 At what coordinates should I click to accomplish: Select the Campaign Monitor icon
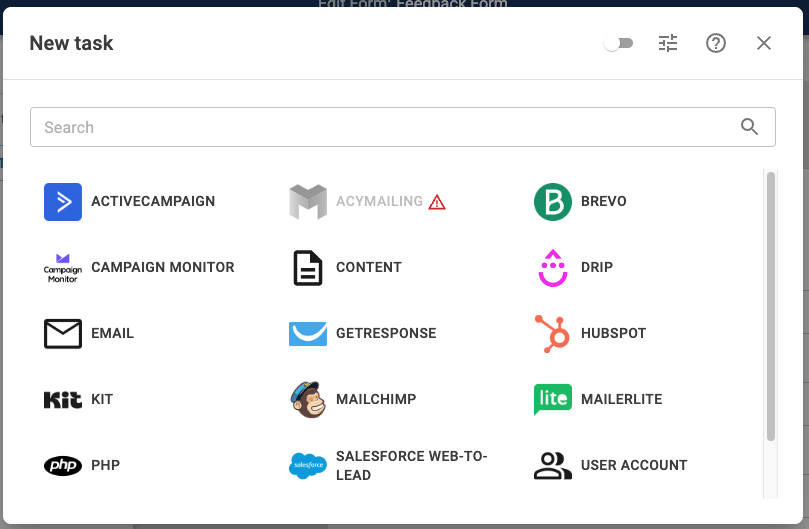[62, 267]
